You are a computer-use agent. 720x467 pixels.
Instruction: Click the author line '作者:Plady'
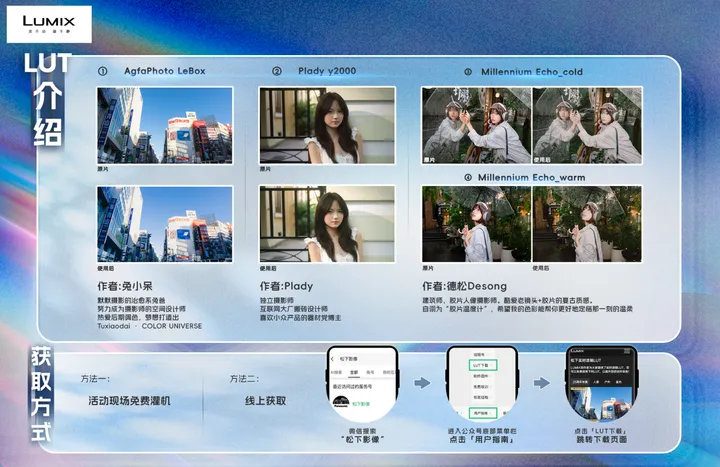286,286
